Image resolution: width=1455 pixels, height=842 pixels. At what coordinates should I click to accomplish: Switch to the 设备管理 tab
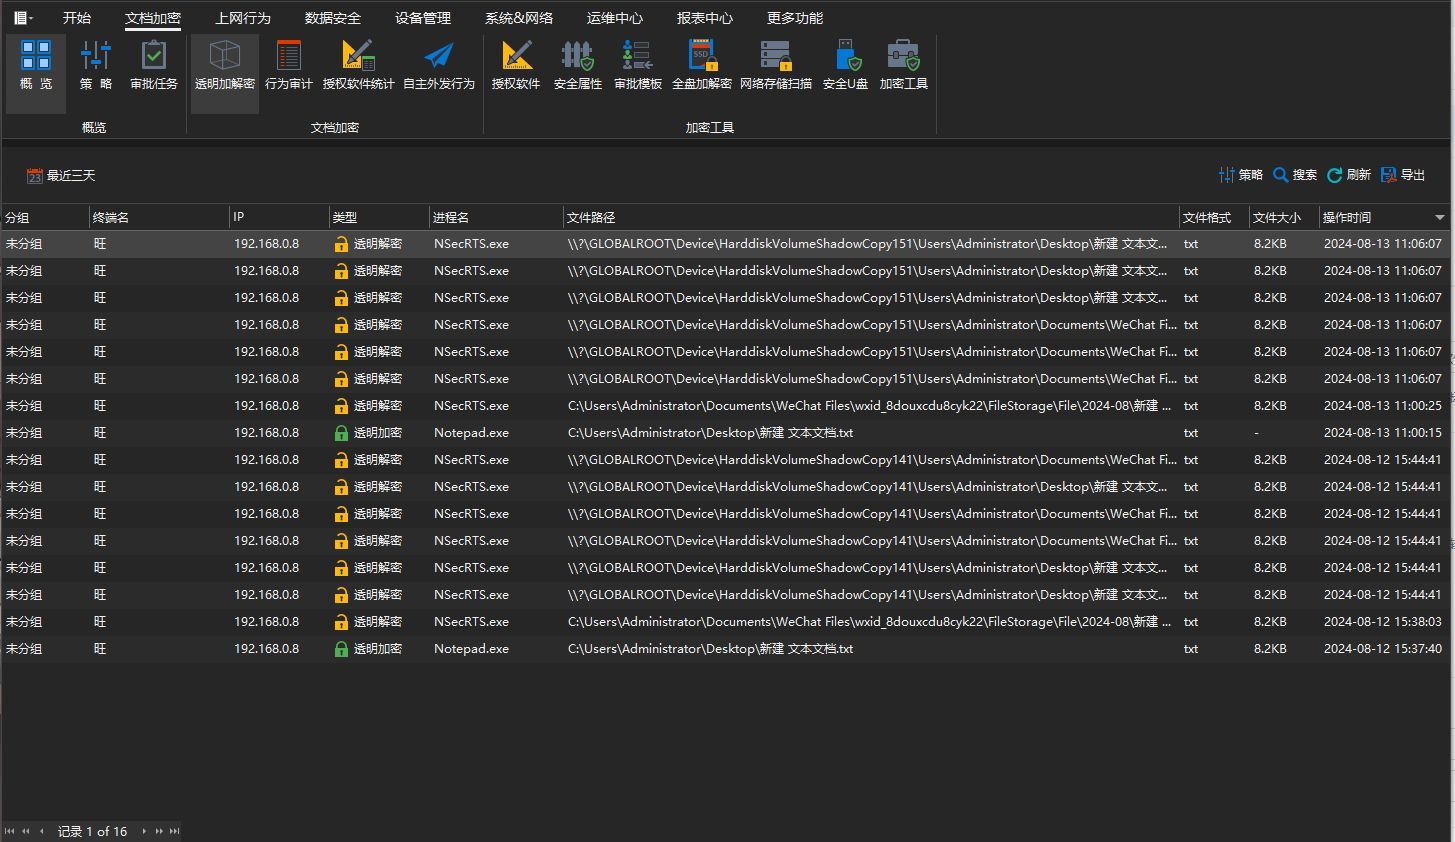point(423,18)
